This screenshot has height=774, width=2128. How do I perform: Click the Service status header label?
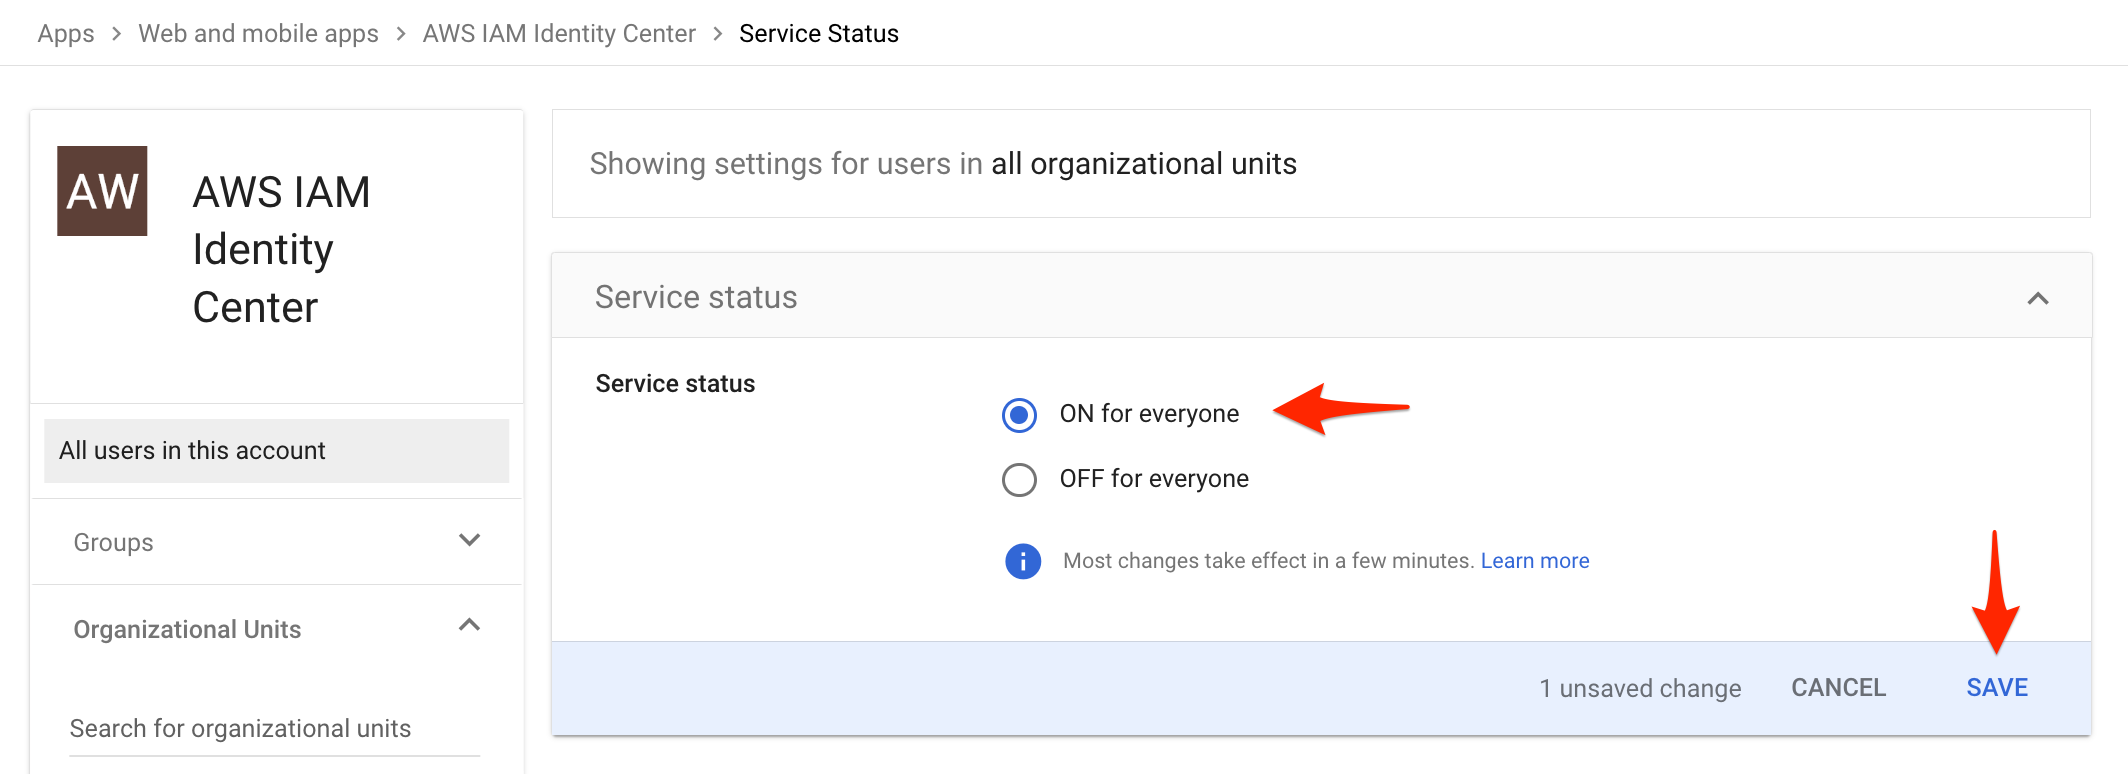696,297
